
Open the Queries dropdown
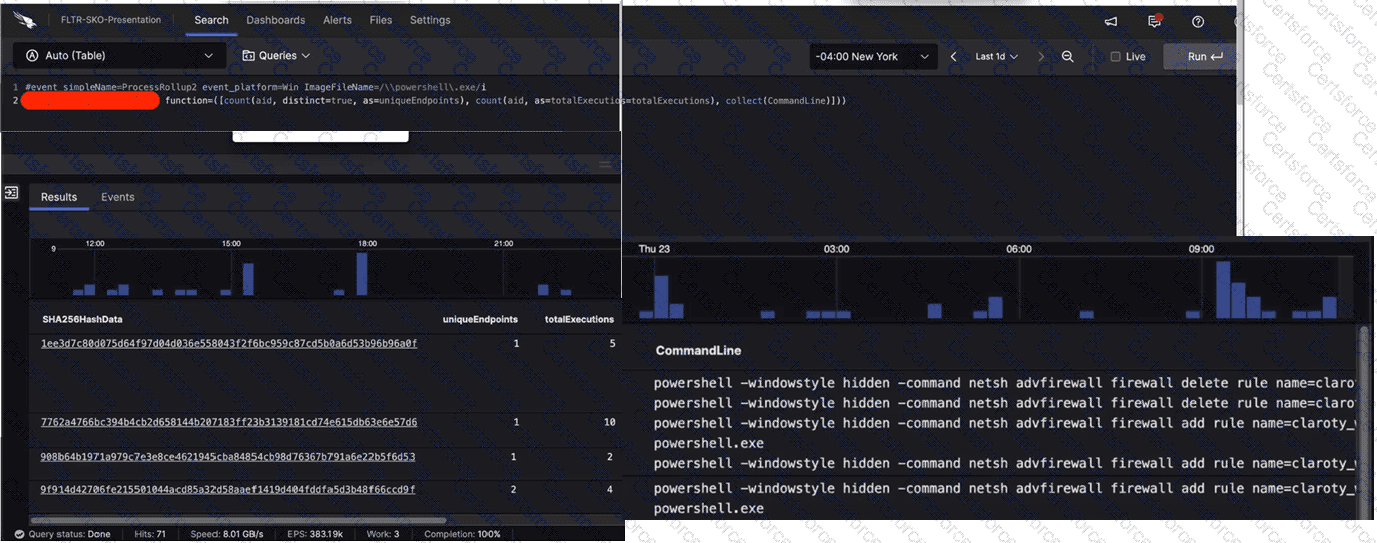click(276, 56)
